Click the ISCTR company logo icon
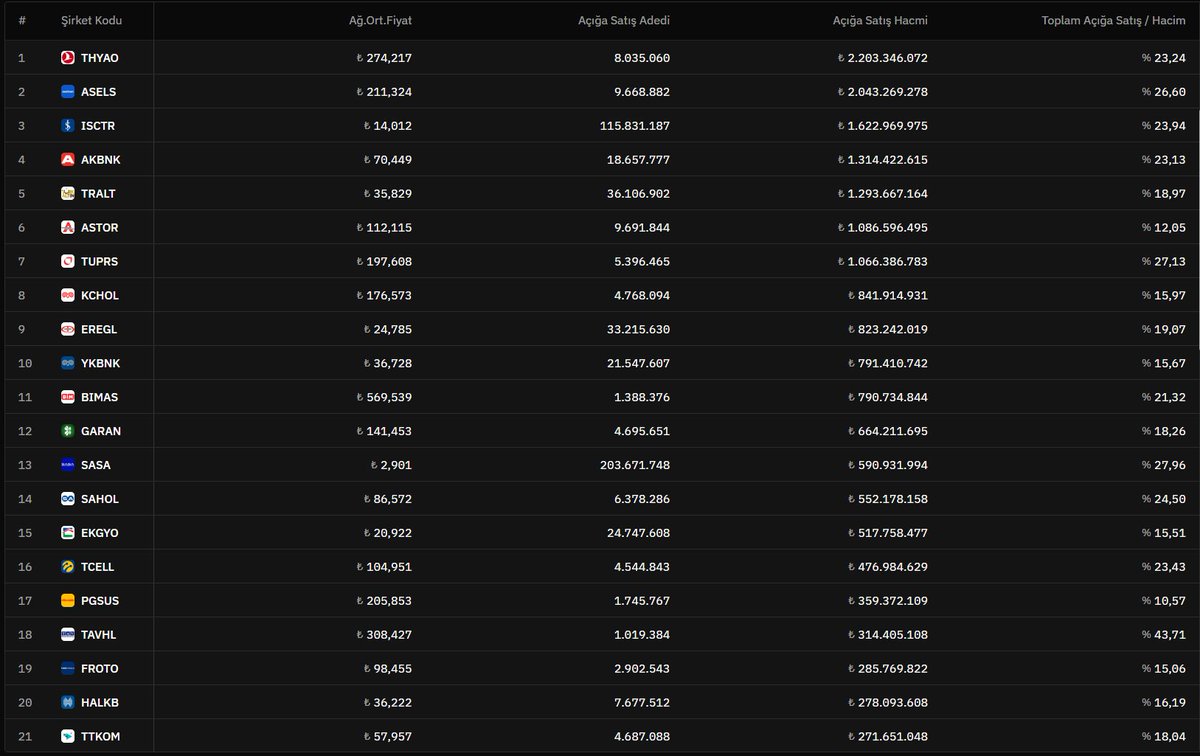 tap(68, 126)
